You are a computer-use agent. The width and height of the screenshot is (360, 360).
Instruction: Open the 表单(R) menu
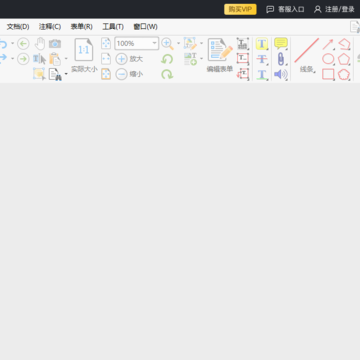click(x=82, y=27)
